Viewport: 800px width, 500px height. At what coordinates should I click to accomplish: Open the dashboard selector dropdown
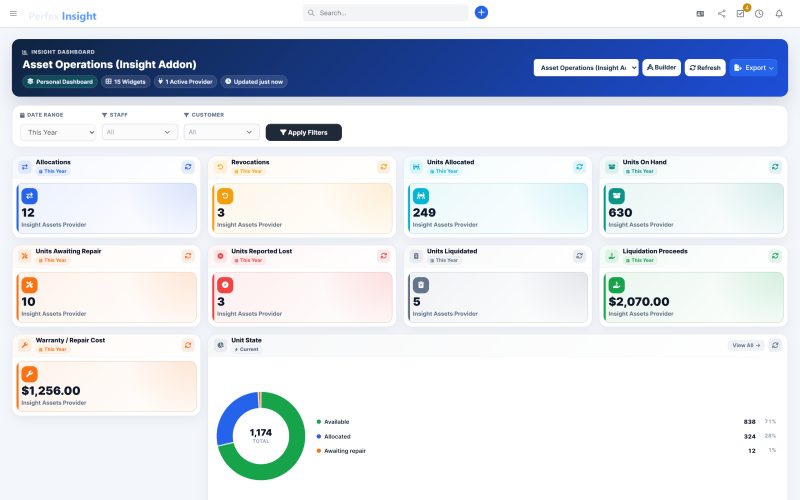coord(586,67)
